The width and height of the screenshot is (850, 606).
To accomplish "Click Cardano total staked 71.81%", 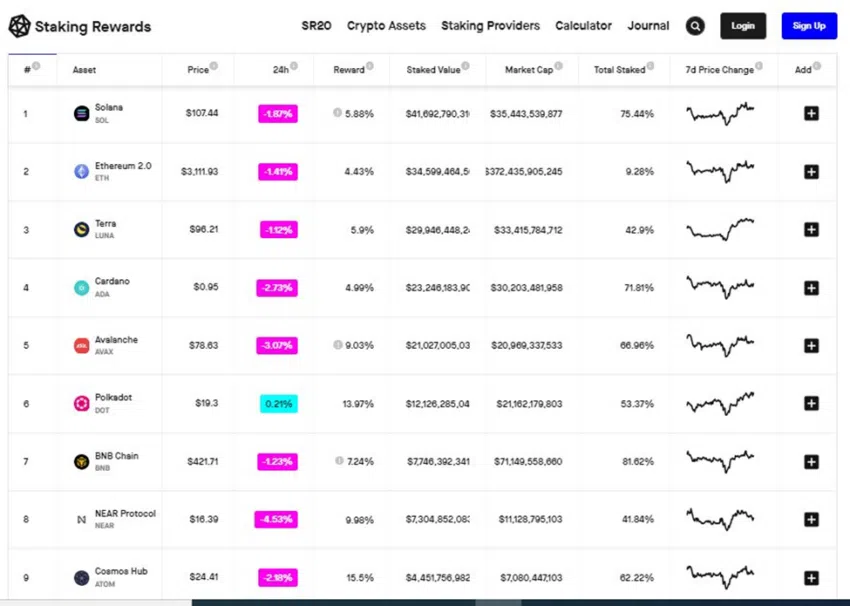I will [x=639, y=288].
